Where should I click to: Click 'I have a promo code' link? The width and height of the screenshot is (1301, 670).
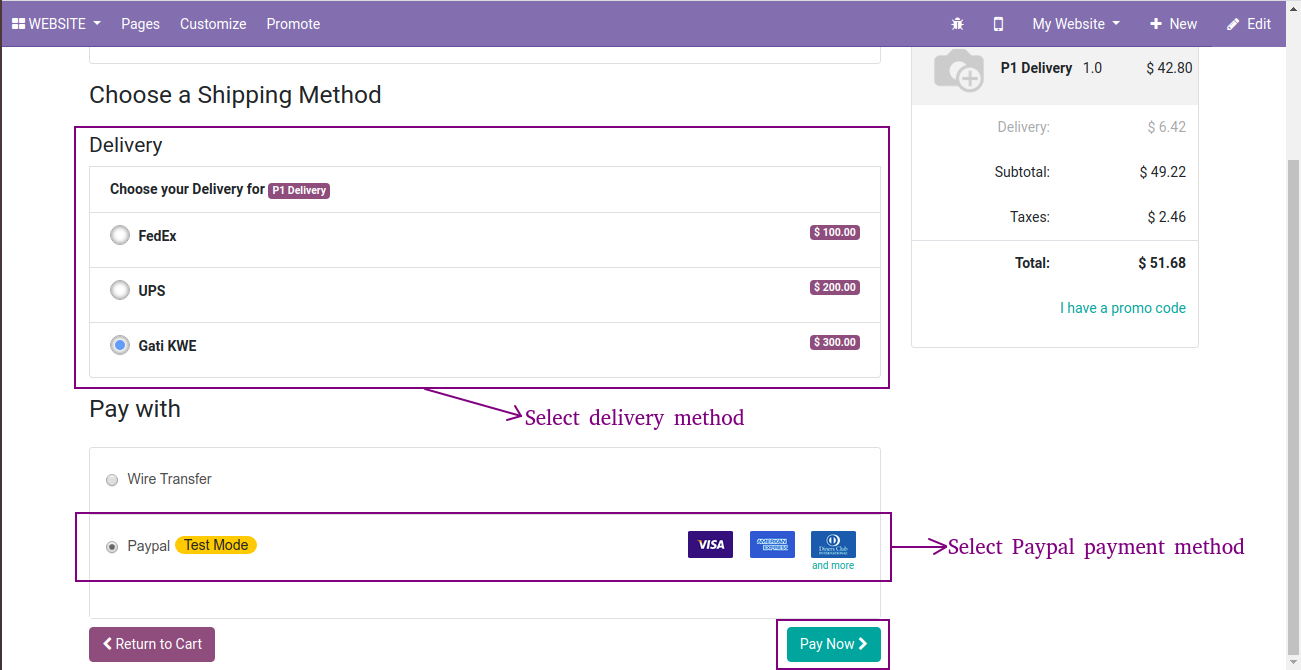point(1123,308)
